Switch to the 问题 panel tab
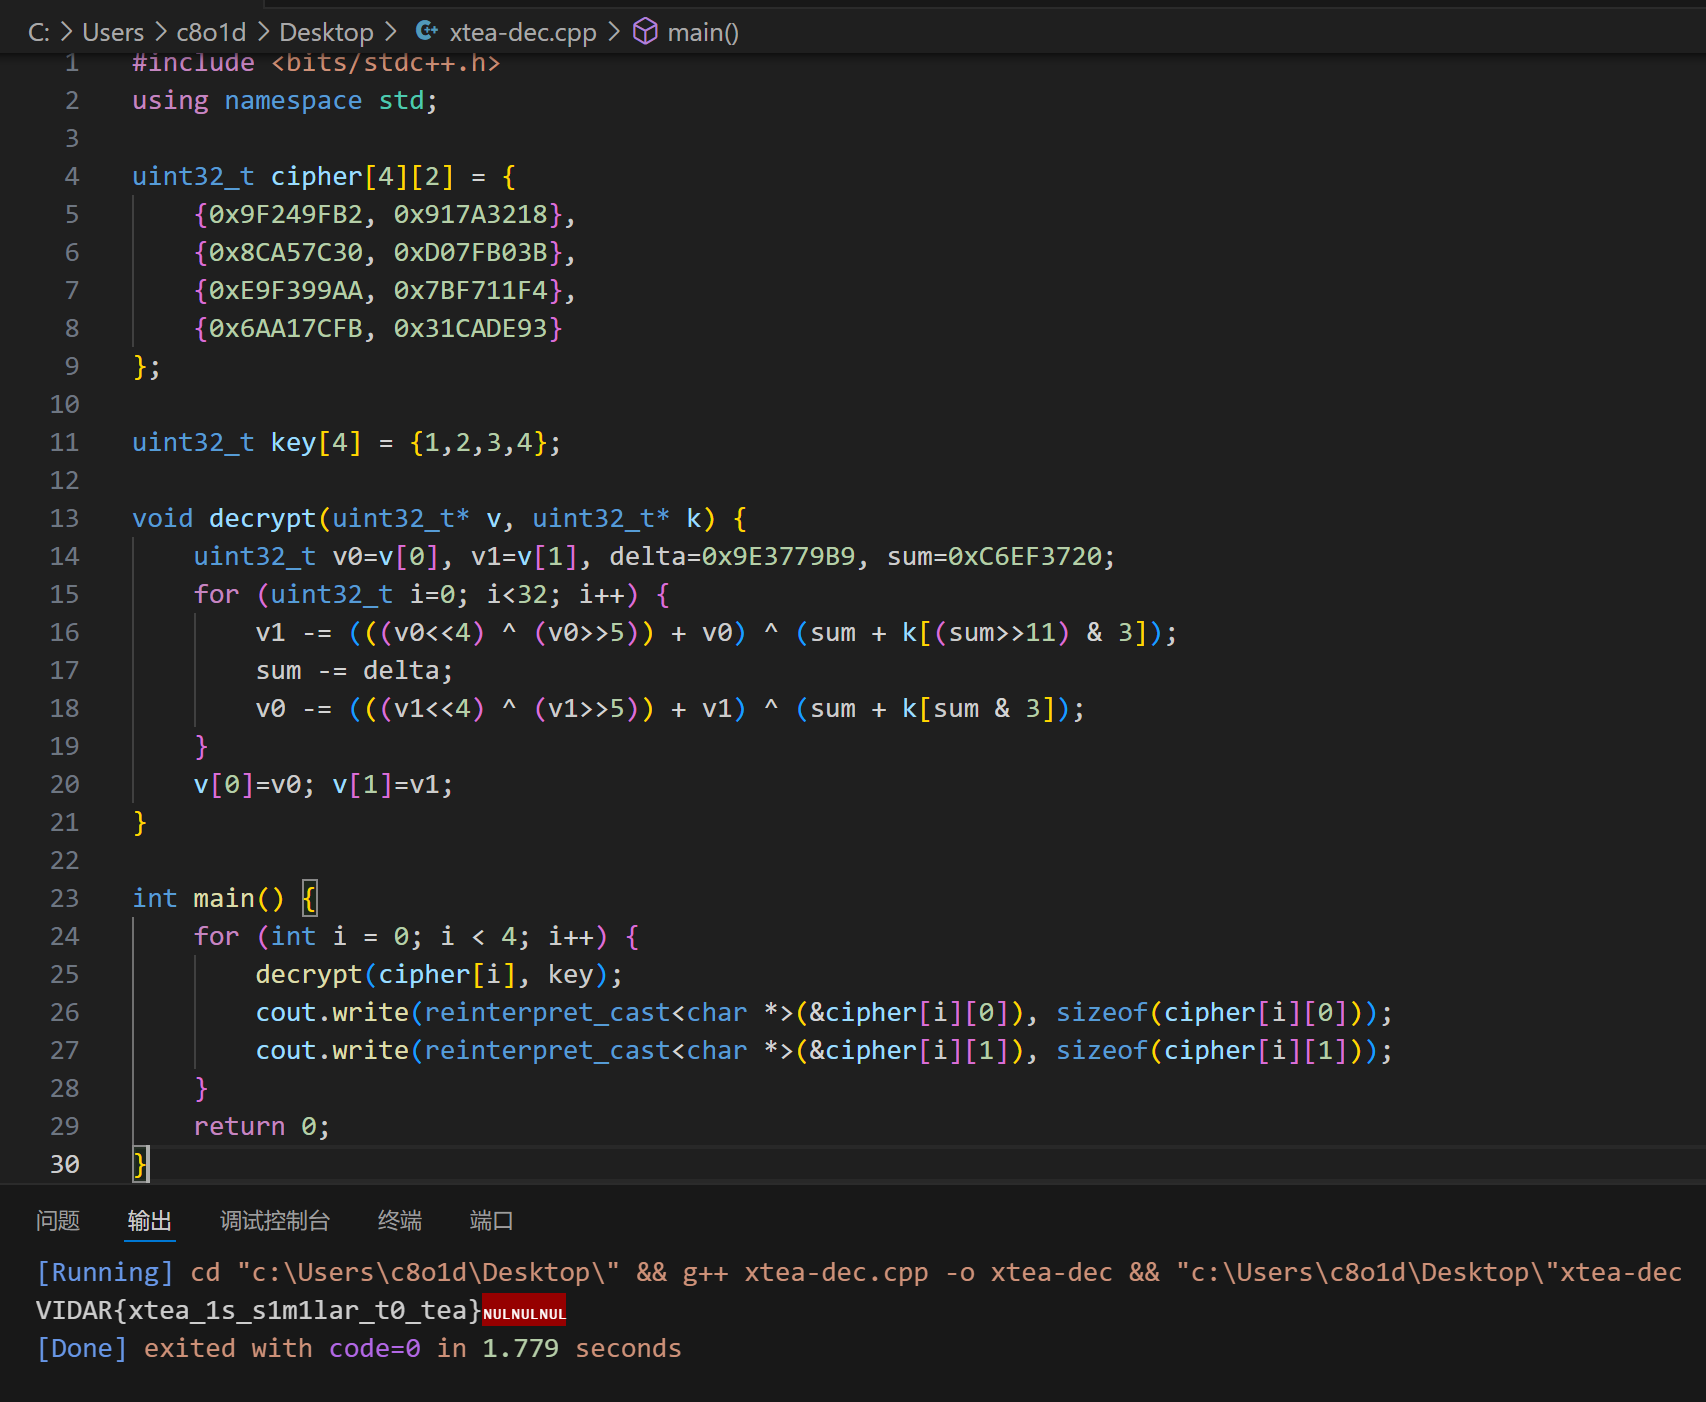 pyautogui.click(x=58, y=1220)
